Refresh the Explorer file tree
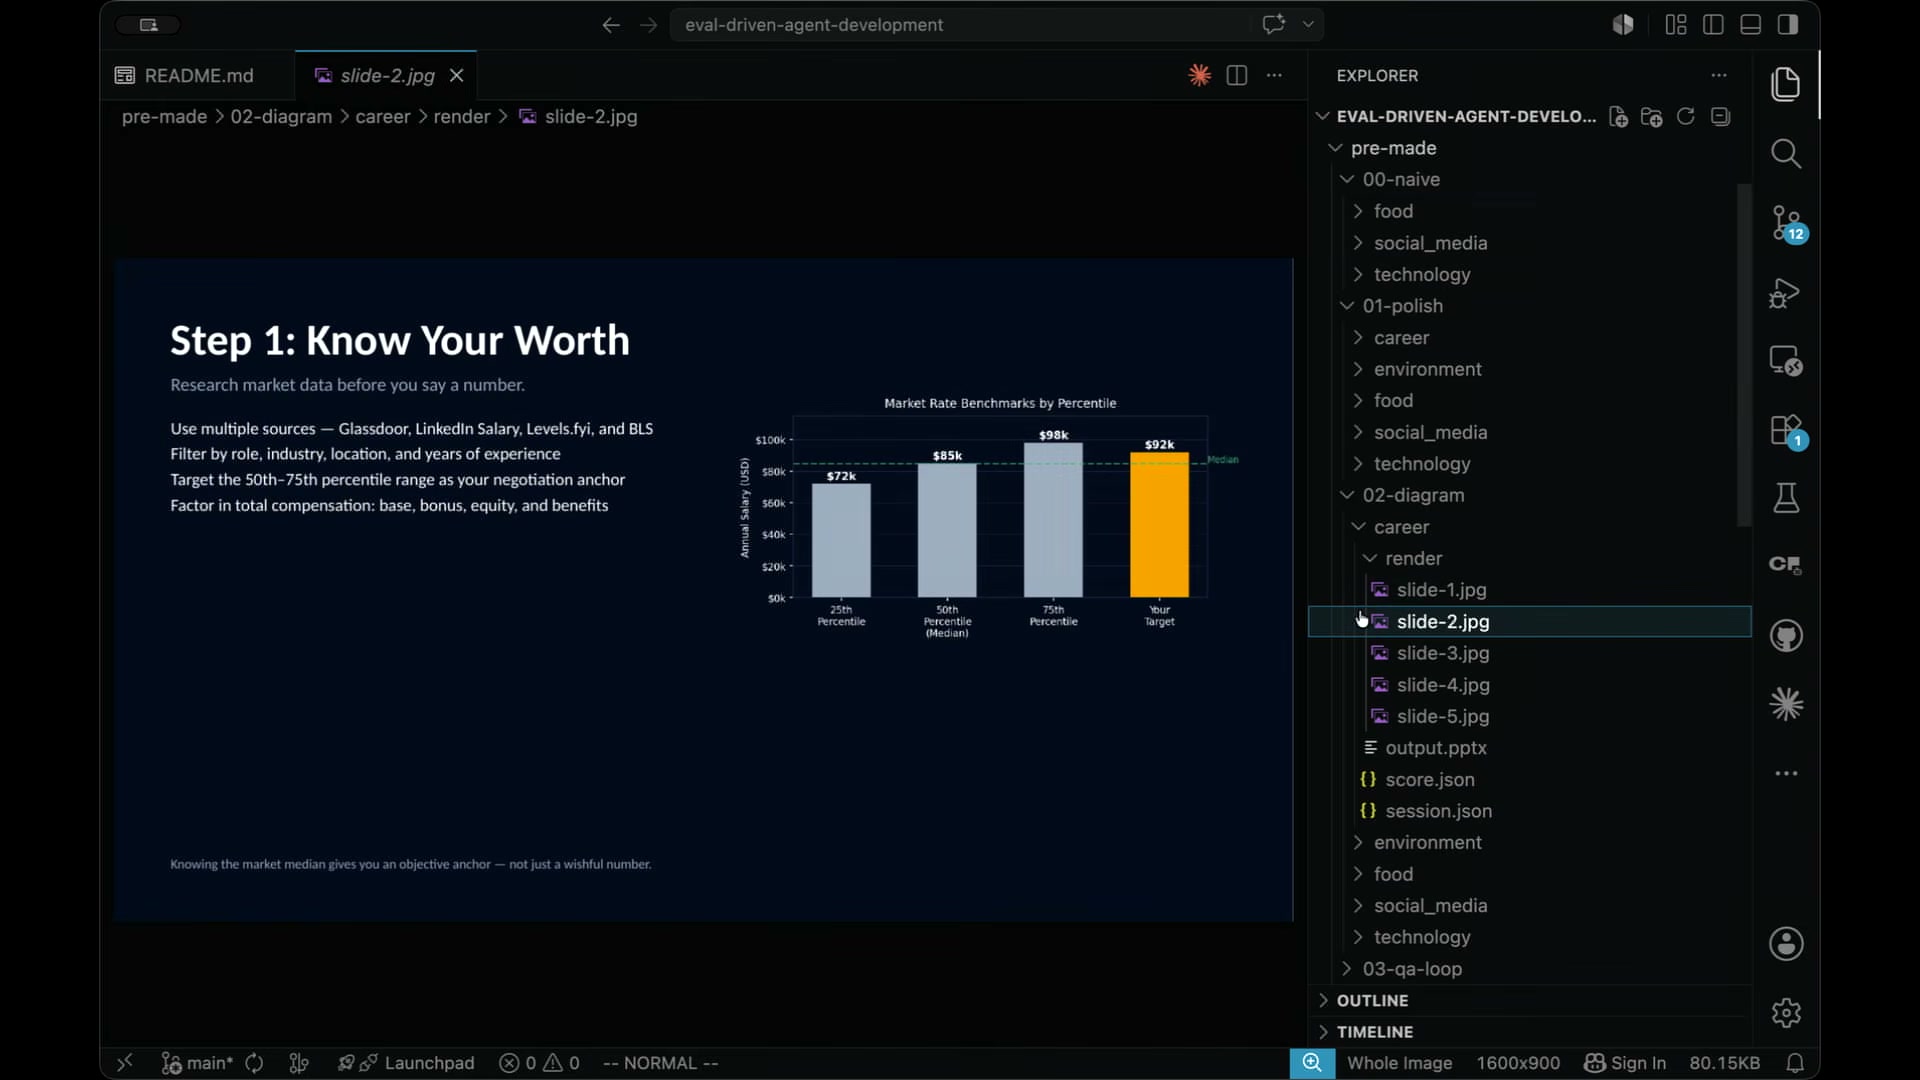This screenshot has height=1080, width=1920. pyautogui.click(x=1685, y=117)
